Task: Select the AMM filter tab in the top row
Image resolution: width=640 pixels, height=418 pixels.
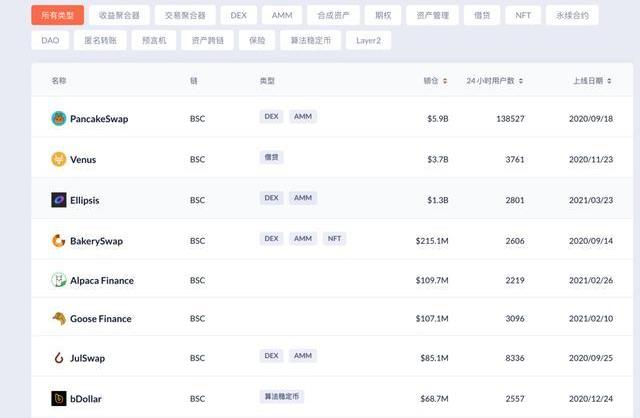Action: coord(282,16)
